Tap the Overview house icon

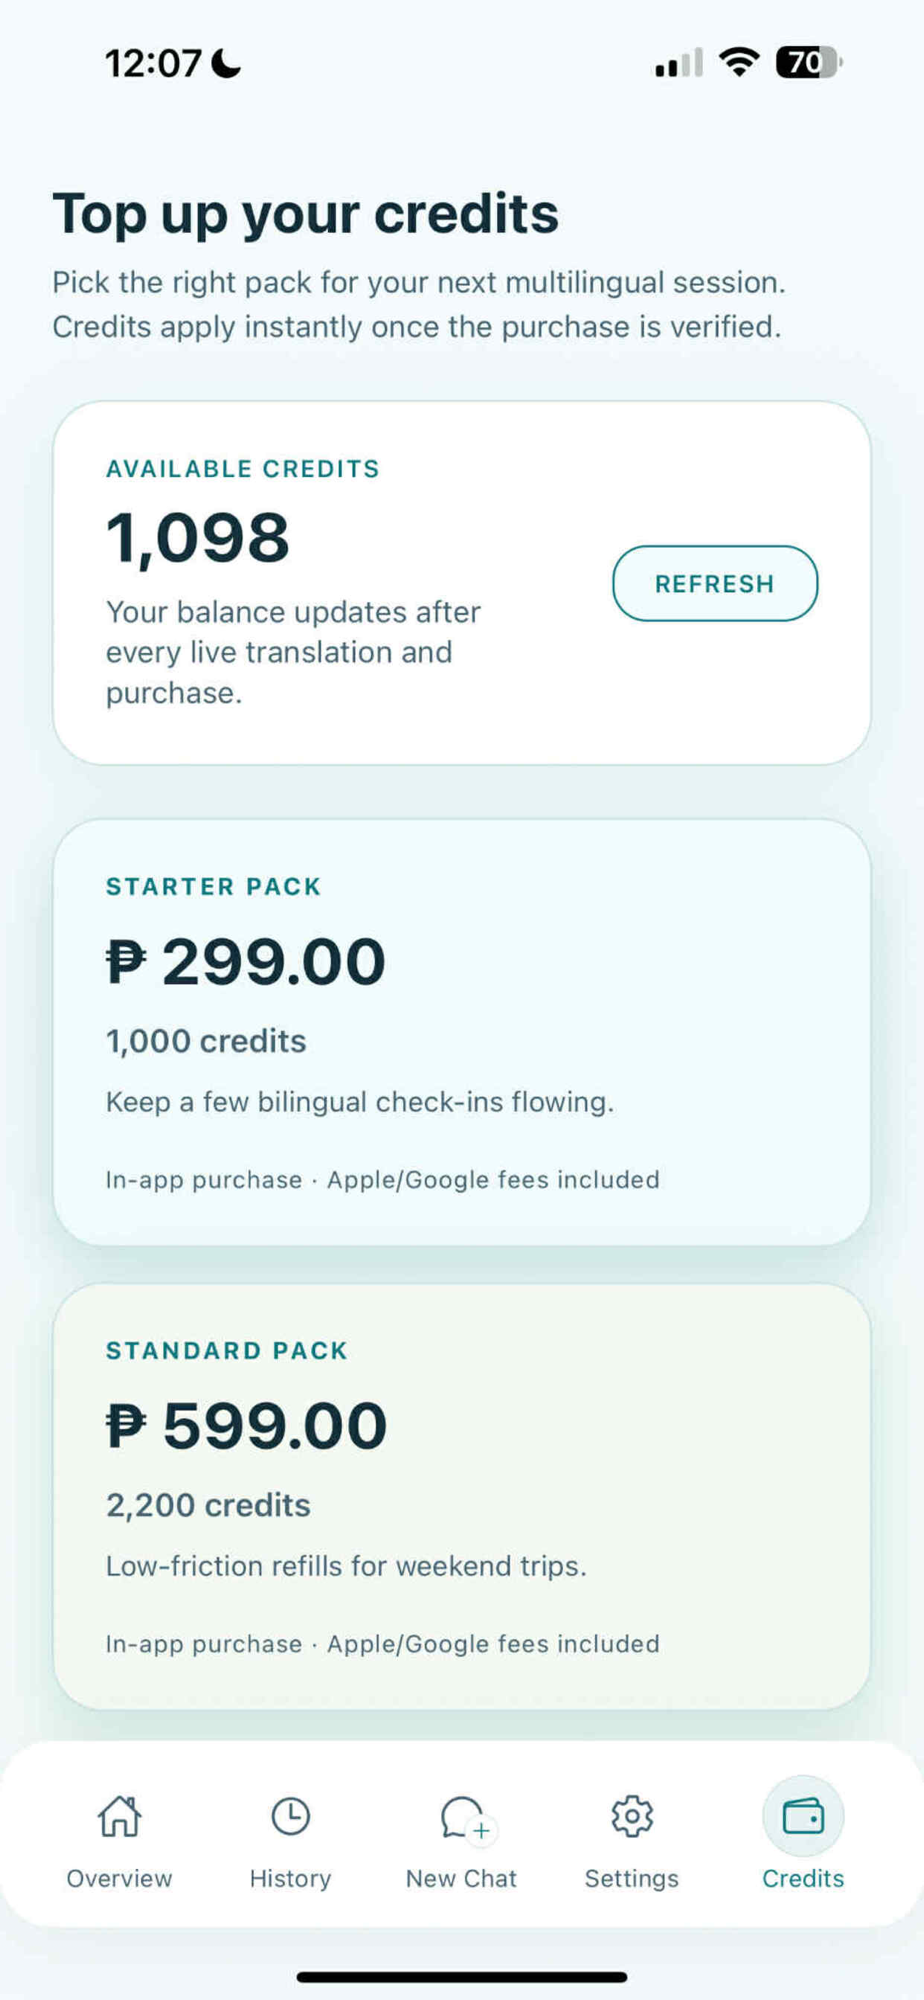[x=119, y=1816]
